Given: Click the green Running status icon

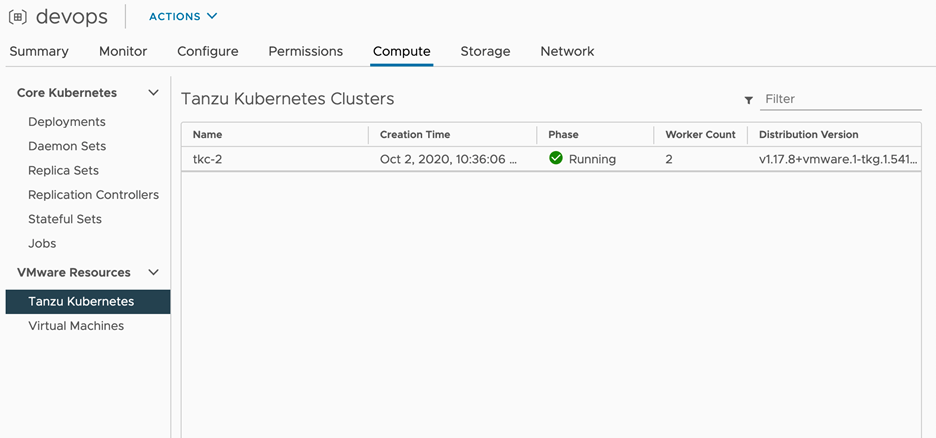Looking at the screenshot, I should point(556,159).
